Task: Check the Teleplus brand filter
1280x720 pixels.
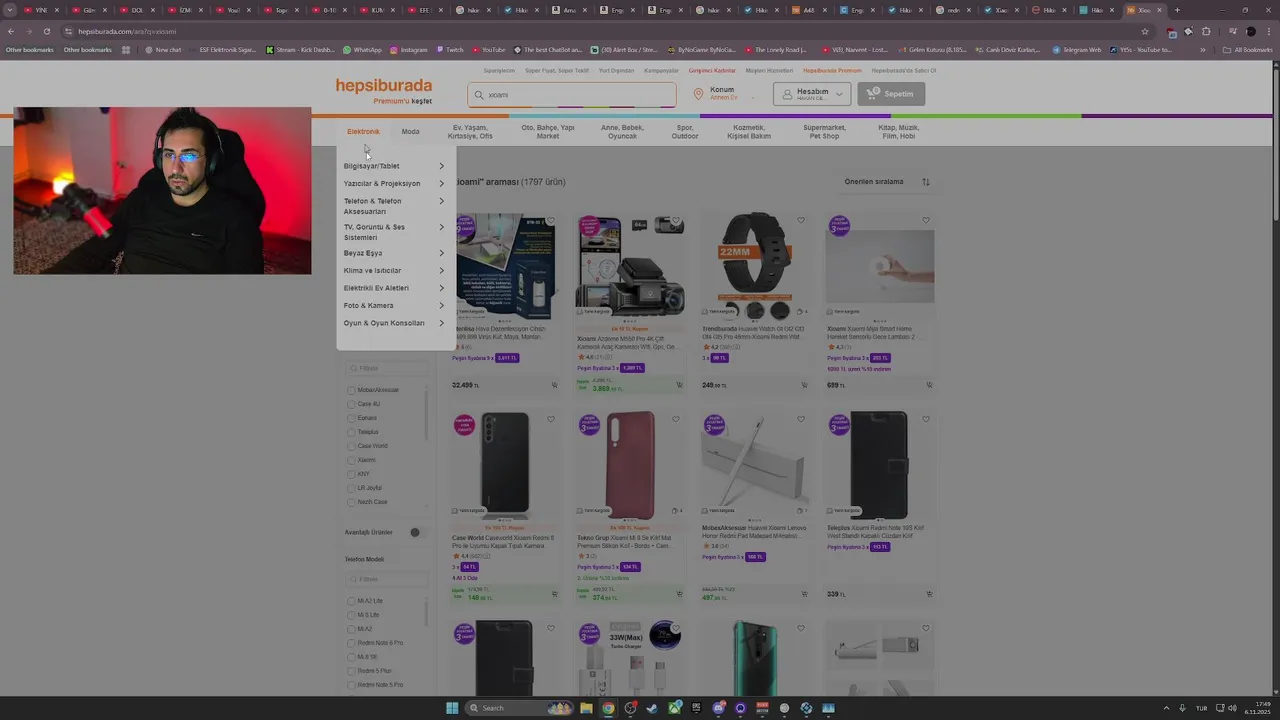Action: tap(351, 432)
